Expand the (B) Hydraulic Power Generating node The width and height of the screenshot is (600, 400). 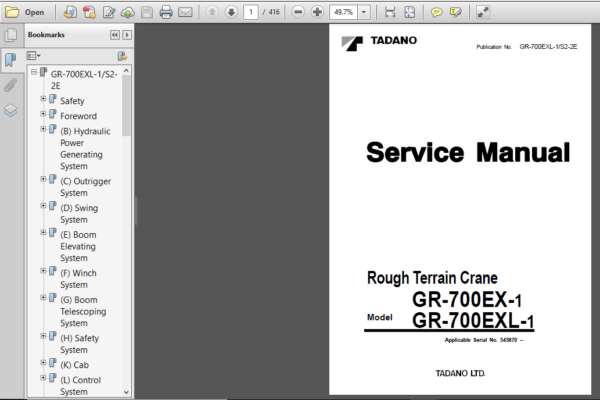[43, 129]
